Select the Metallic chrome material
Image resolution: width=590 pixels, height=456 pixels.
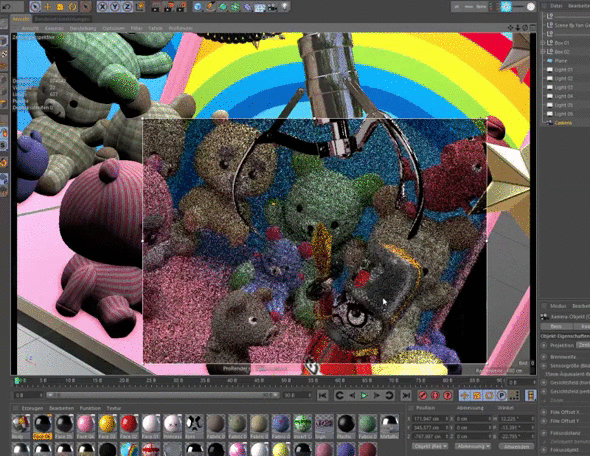tap(389, 426)
